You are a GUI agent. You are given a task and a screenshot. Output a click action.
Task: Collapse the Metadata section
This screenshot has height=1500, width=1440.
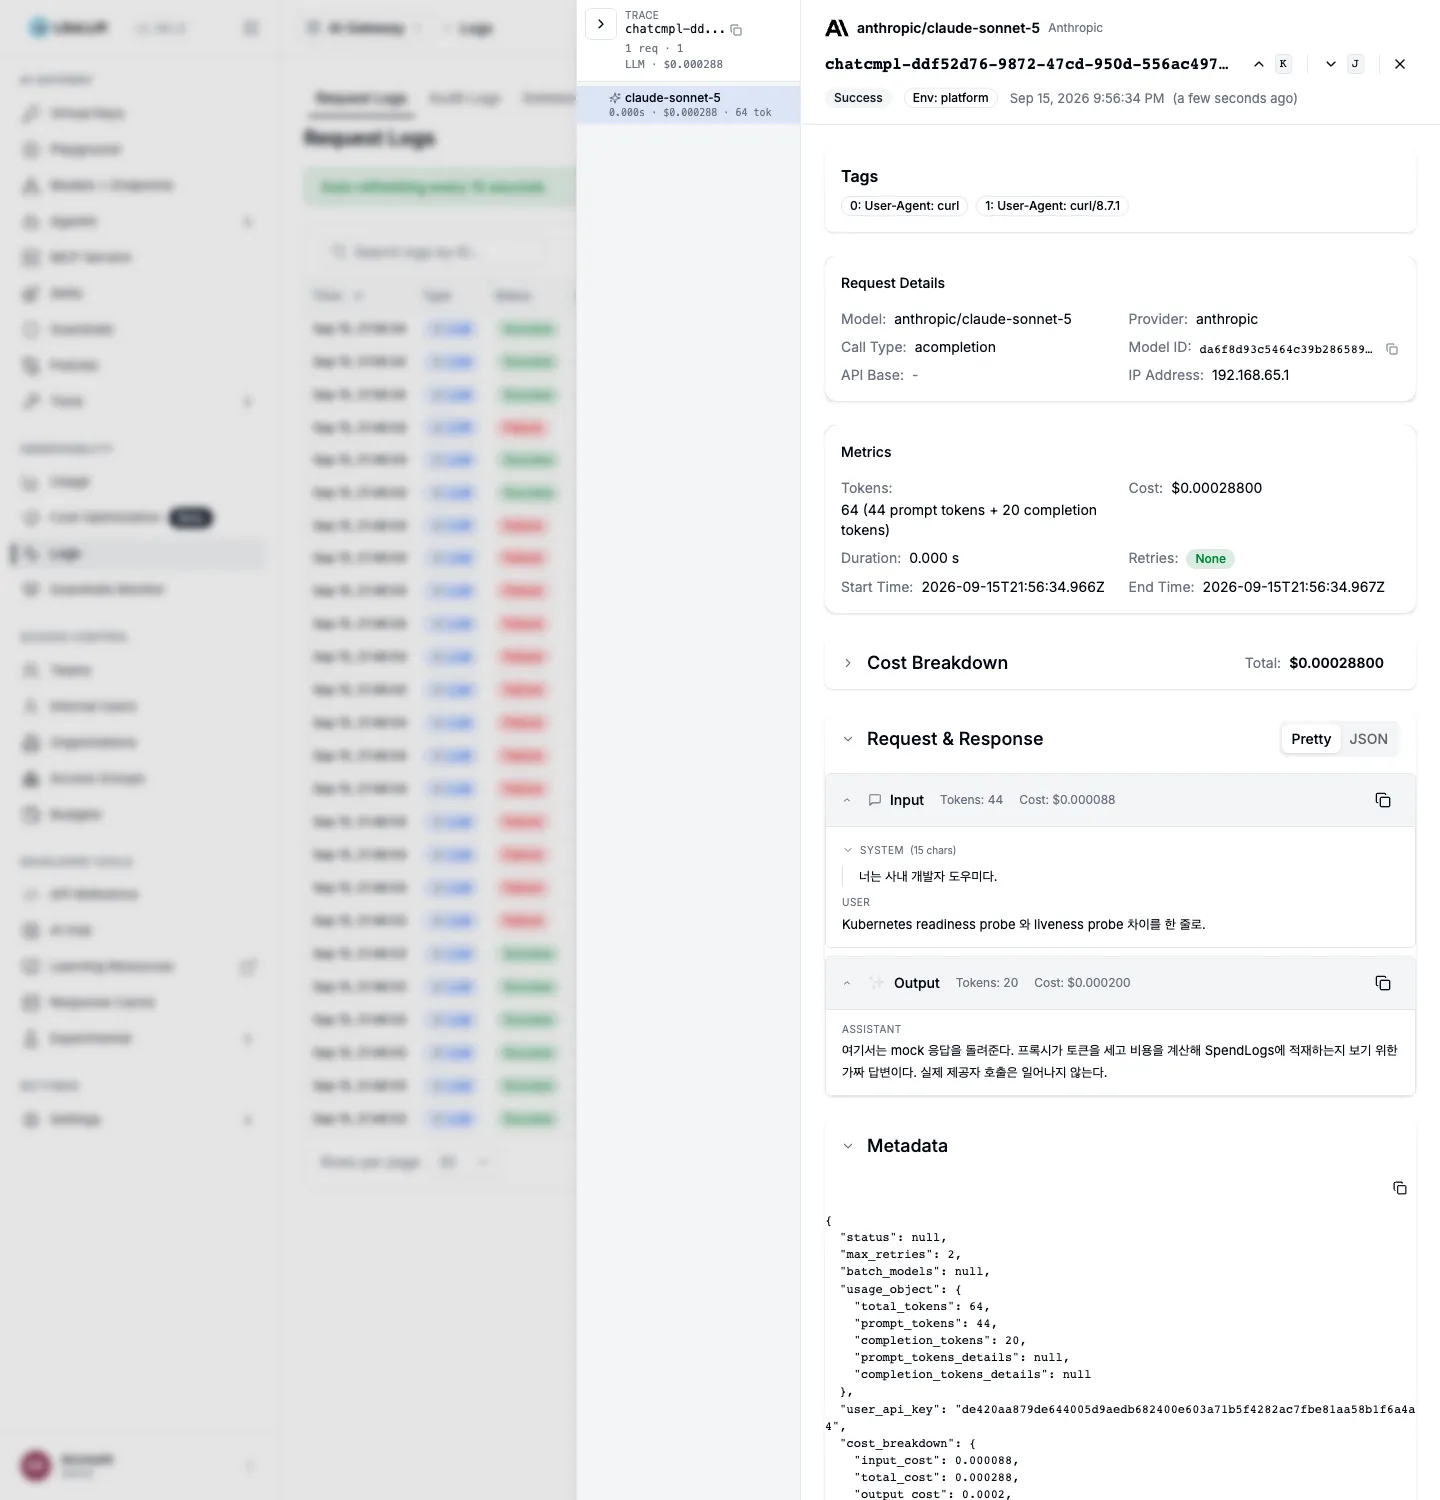(848, 1146)
